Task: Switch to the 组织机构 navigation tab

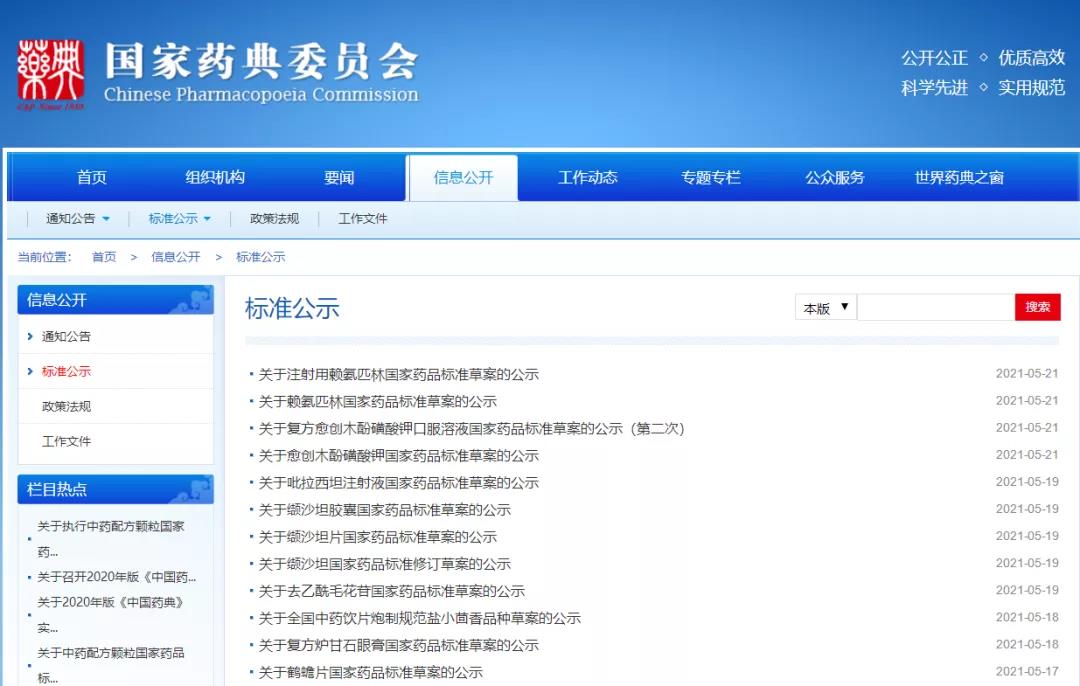Action: tap(215, 177)
